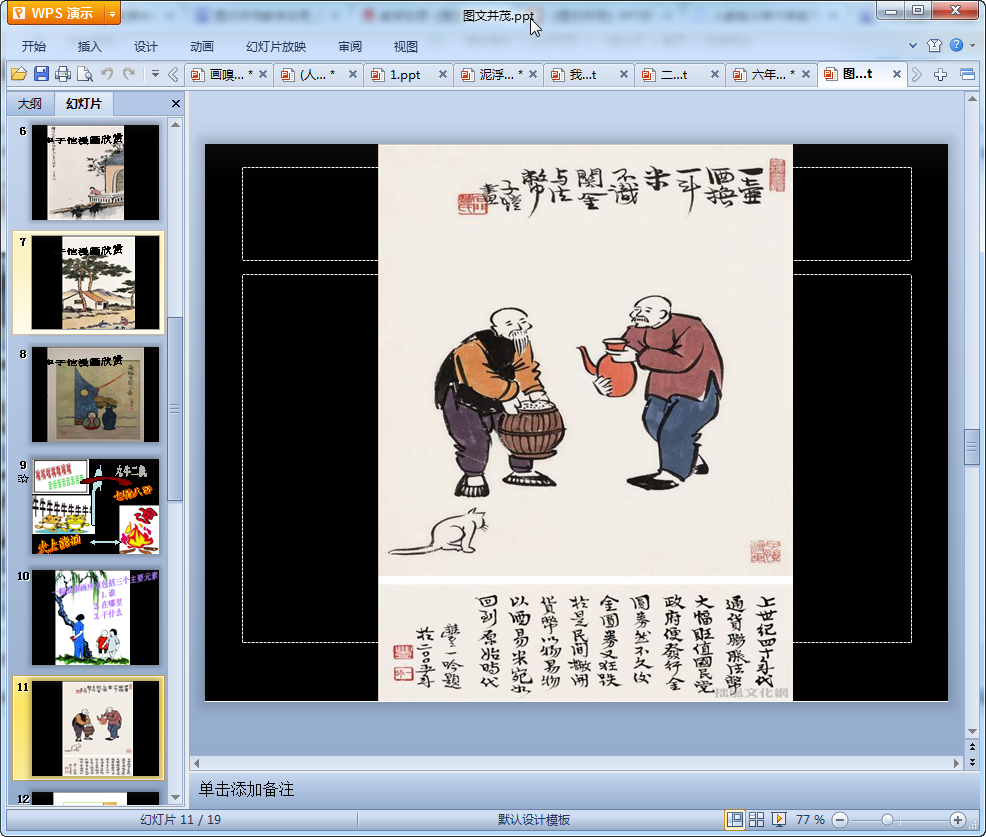Close the 六年... document tab
Image resolution: width=986 pixels, height=837 pixels.
point(806,74)
